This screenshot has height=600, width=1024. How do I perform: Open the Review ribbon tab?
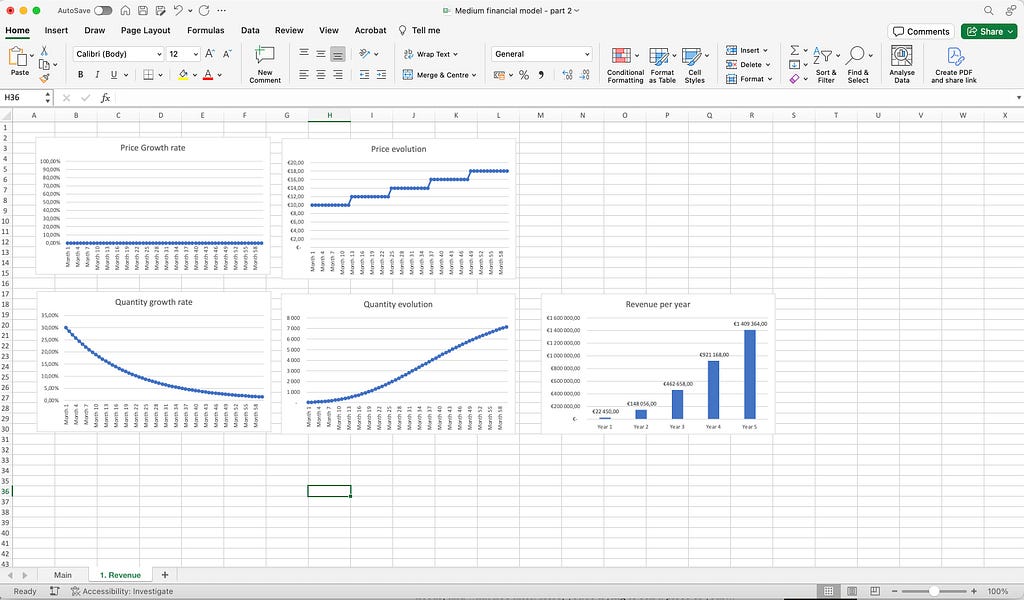(x=289, y=30)
